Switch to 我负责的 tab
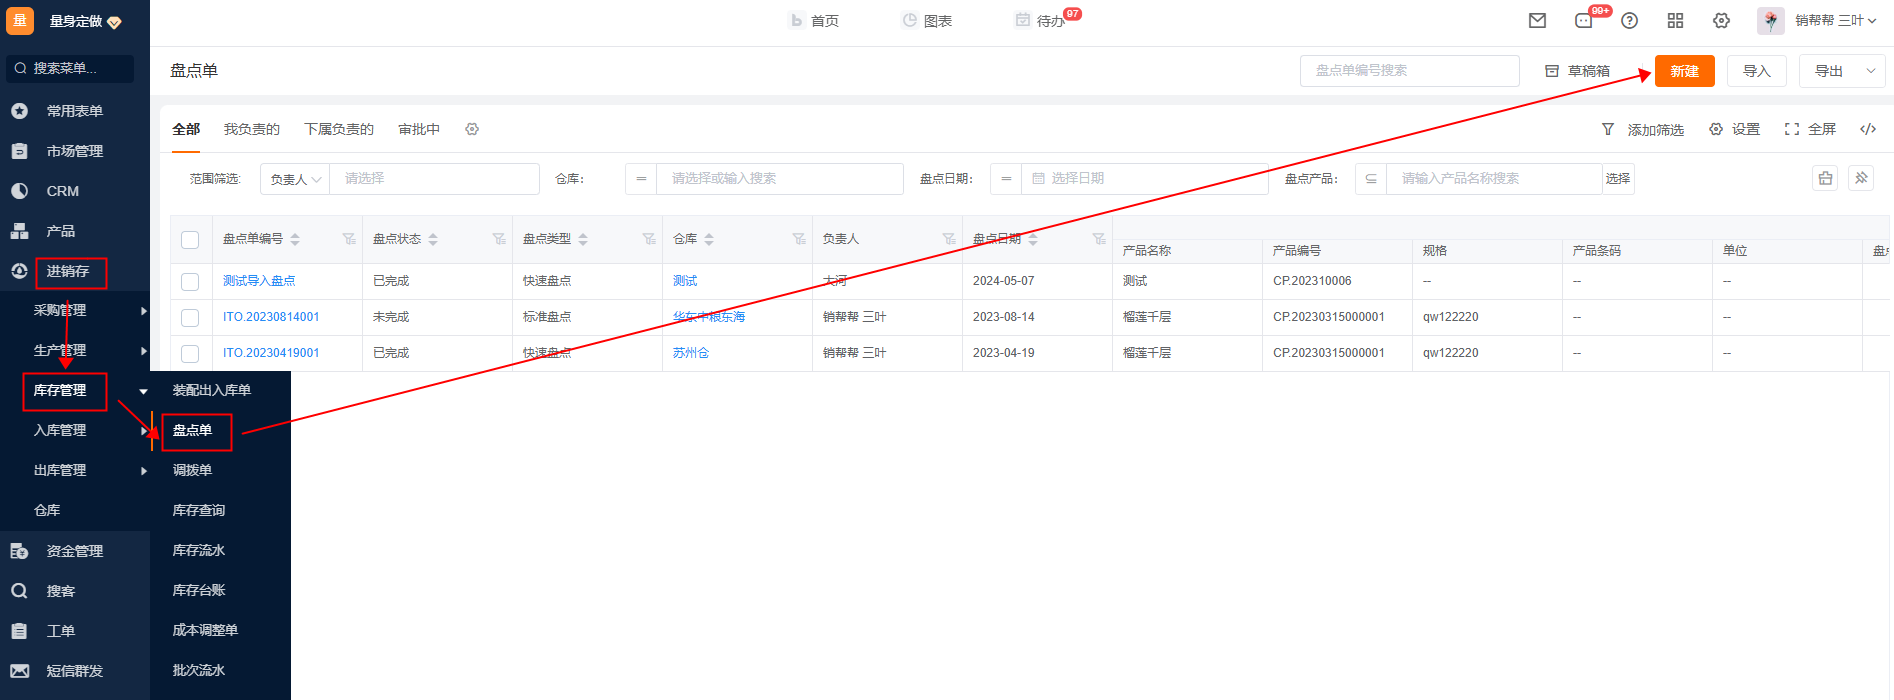Image resolution: width=1894 pixels, height=700 pixels. (x=252, y=129)
